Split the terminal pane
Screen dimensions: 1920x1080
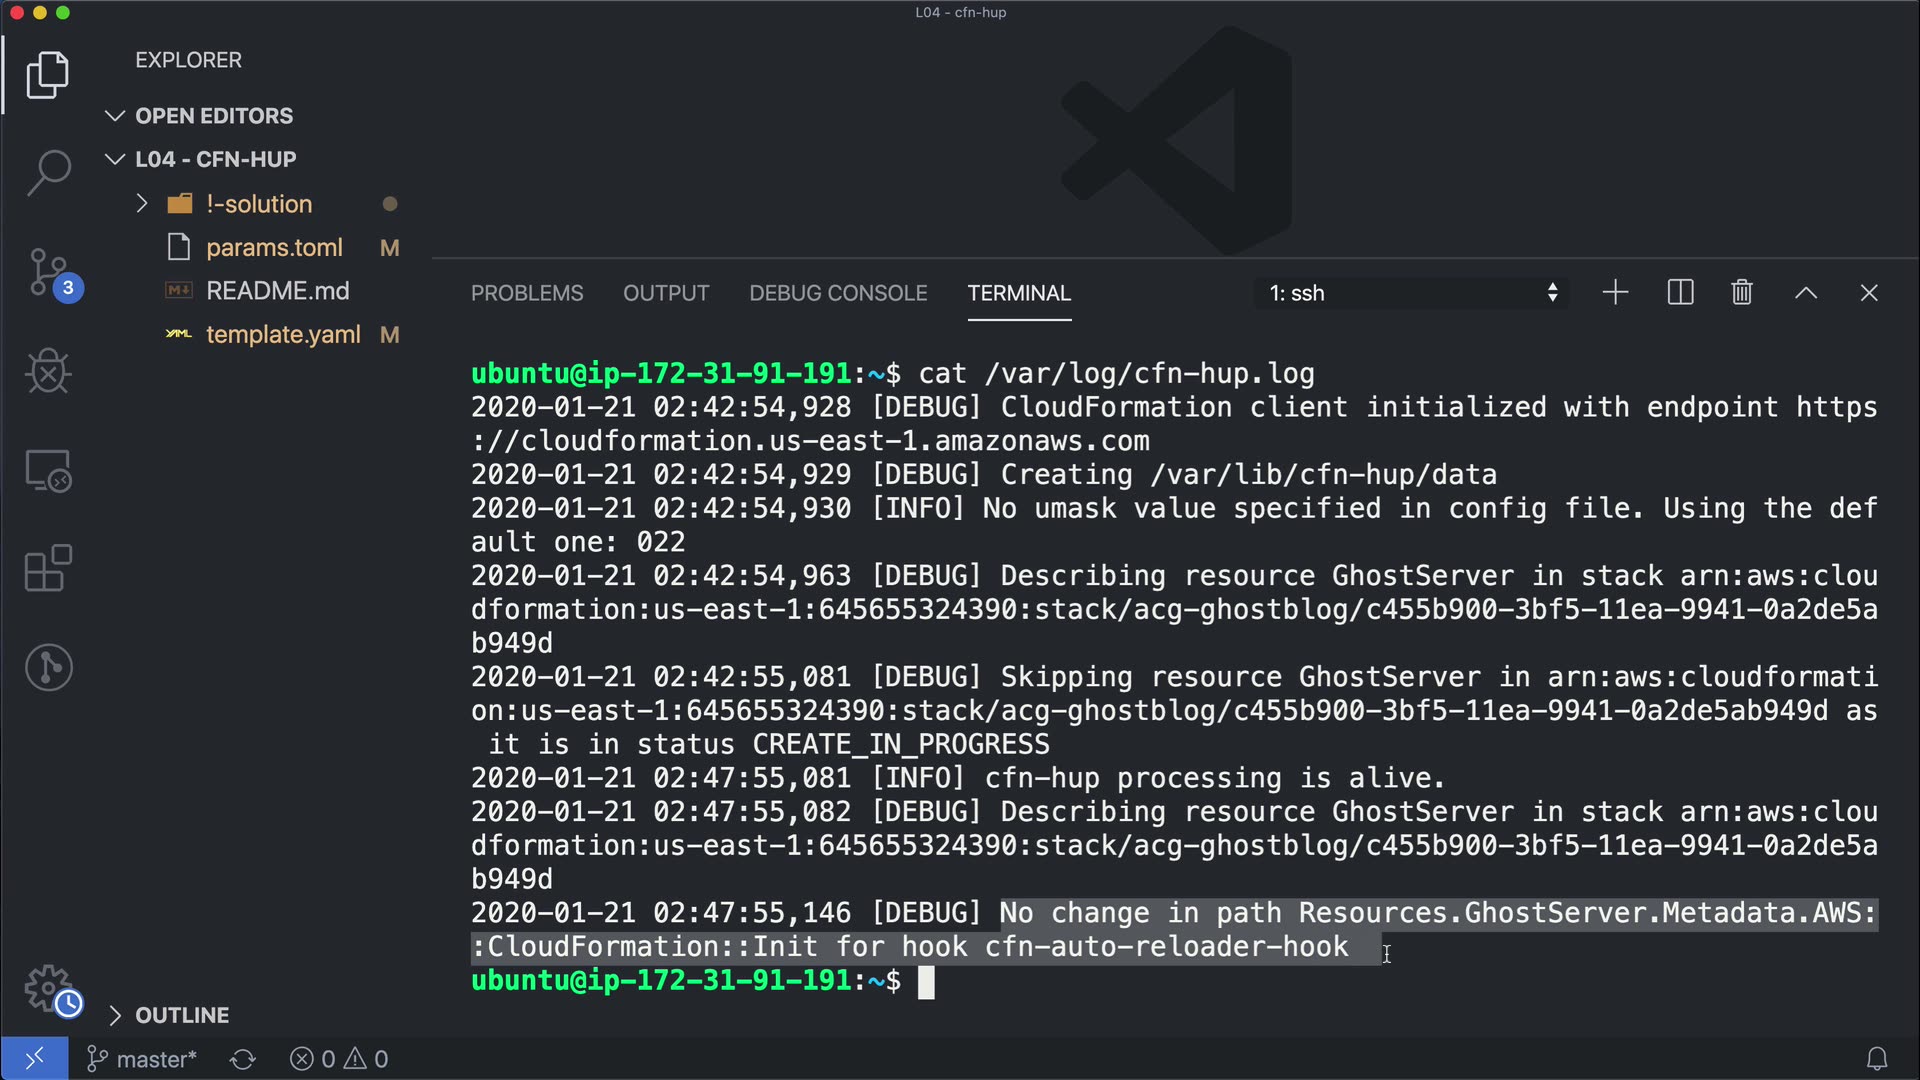(1680, 293)
